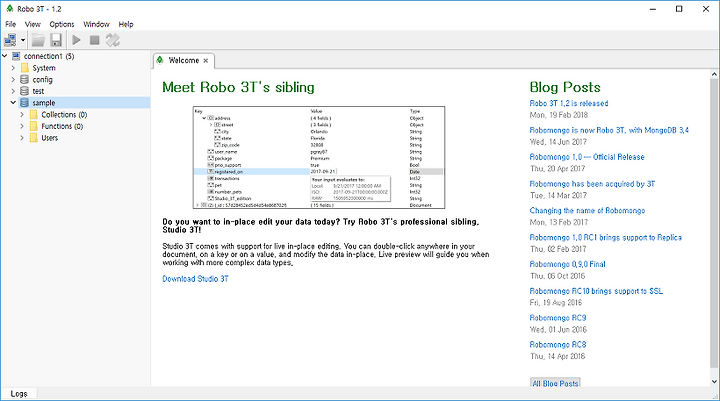Click the Open file toolbar icon
The image size is (720, 401).
pyautogui.click(x=38, y=40)
